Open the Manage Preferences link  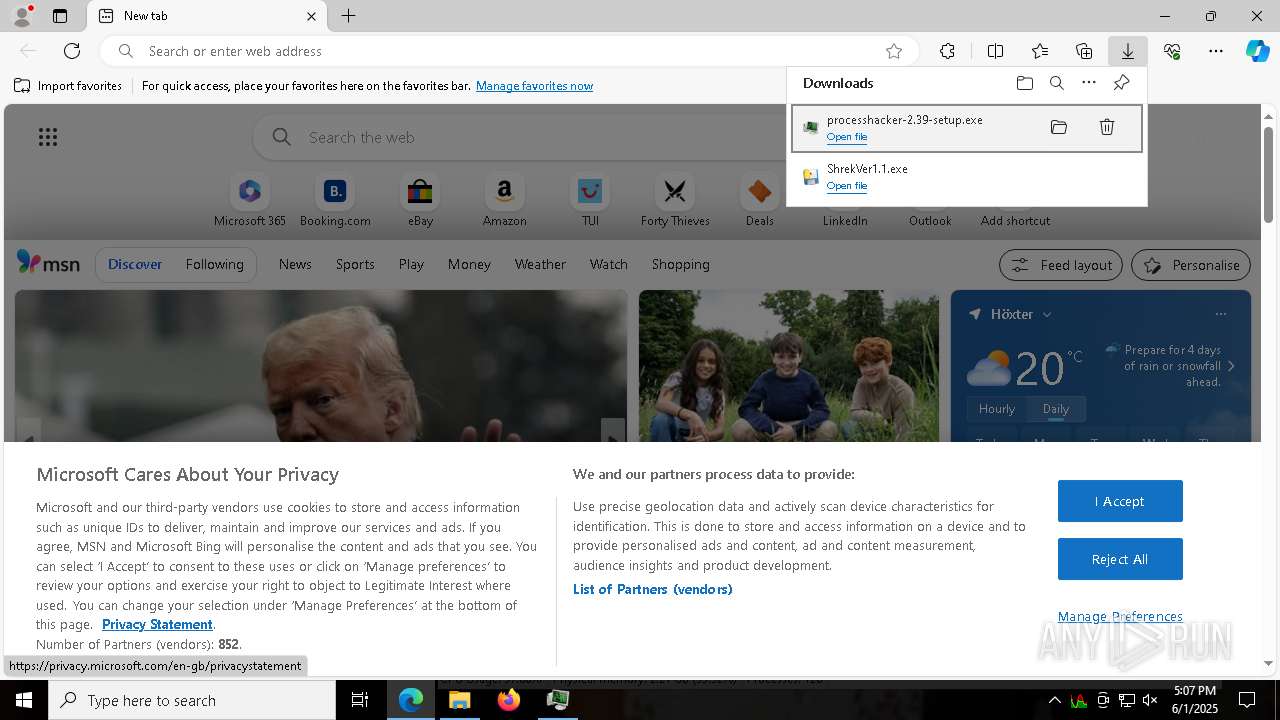[1120, 616]
